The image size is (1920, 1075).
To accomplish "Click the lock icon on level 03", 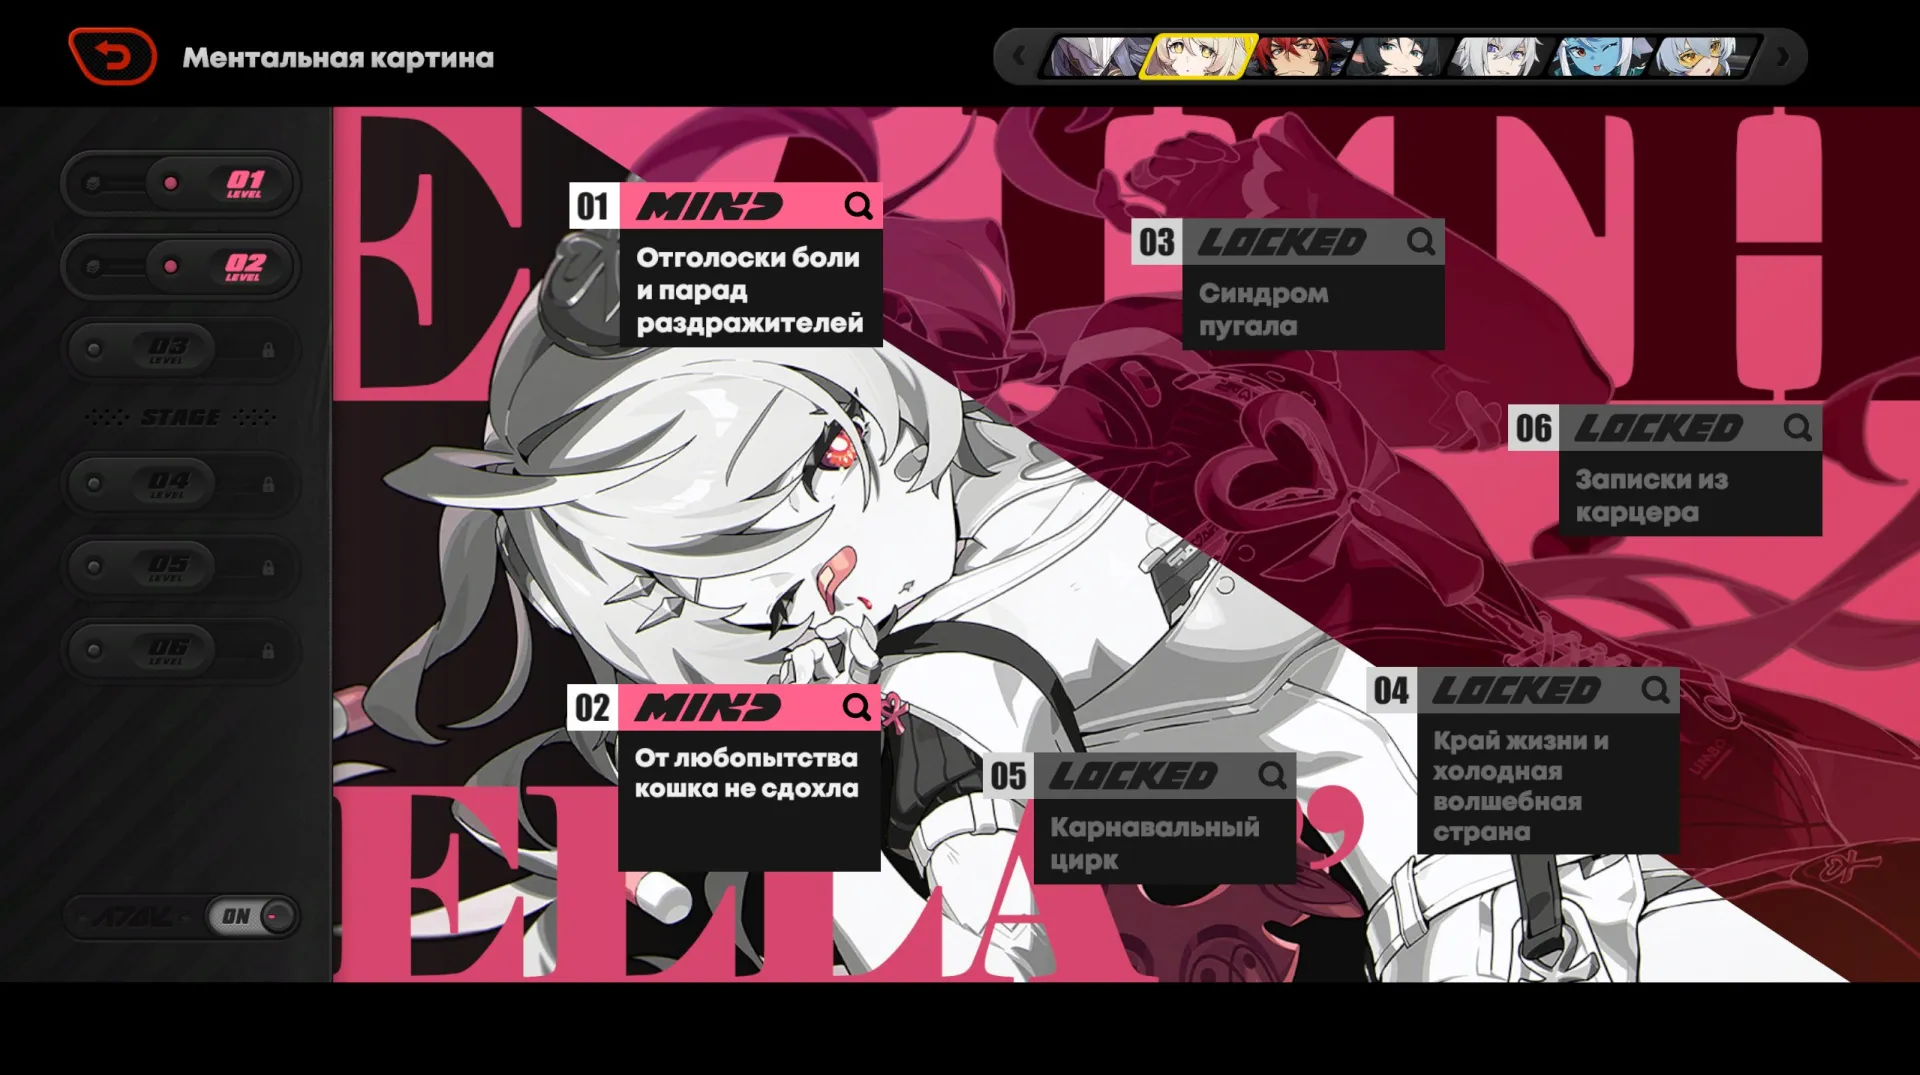I will (268, 350).
